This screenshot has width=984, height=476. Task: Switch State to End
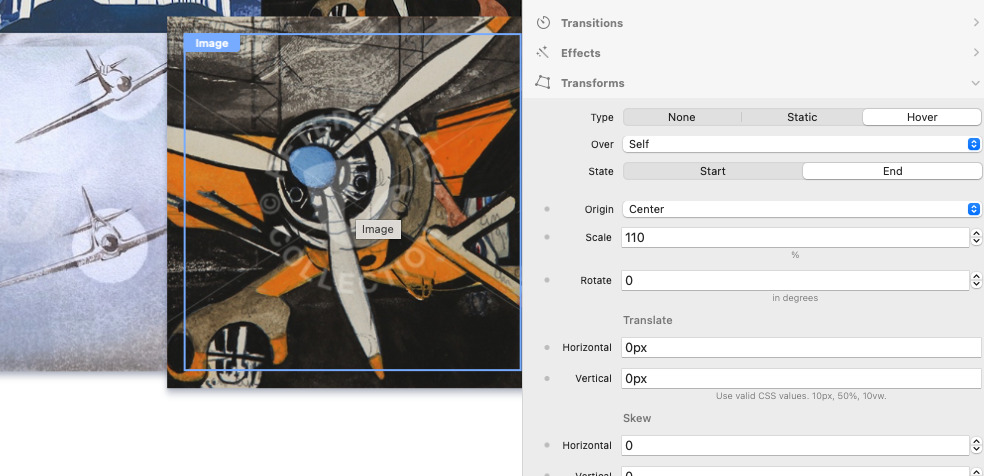892,171
